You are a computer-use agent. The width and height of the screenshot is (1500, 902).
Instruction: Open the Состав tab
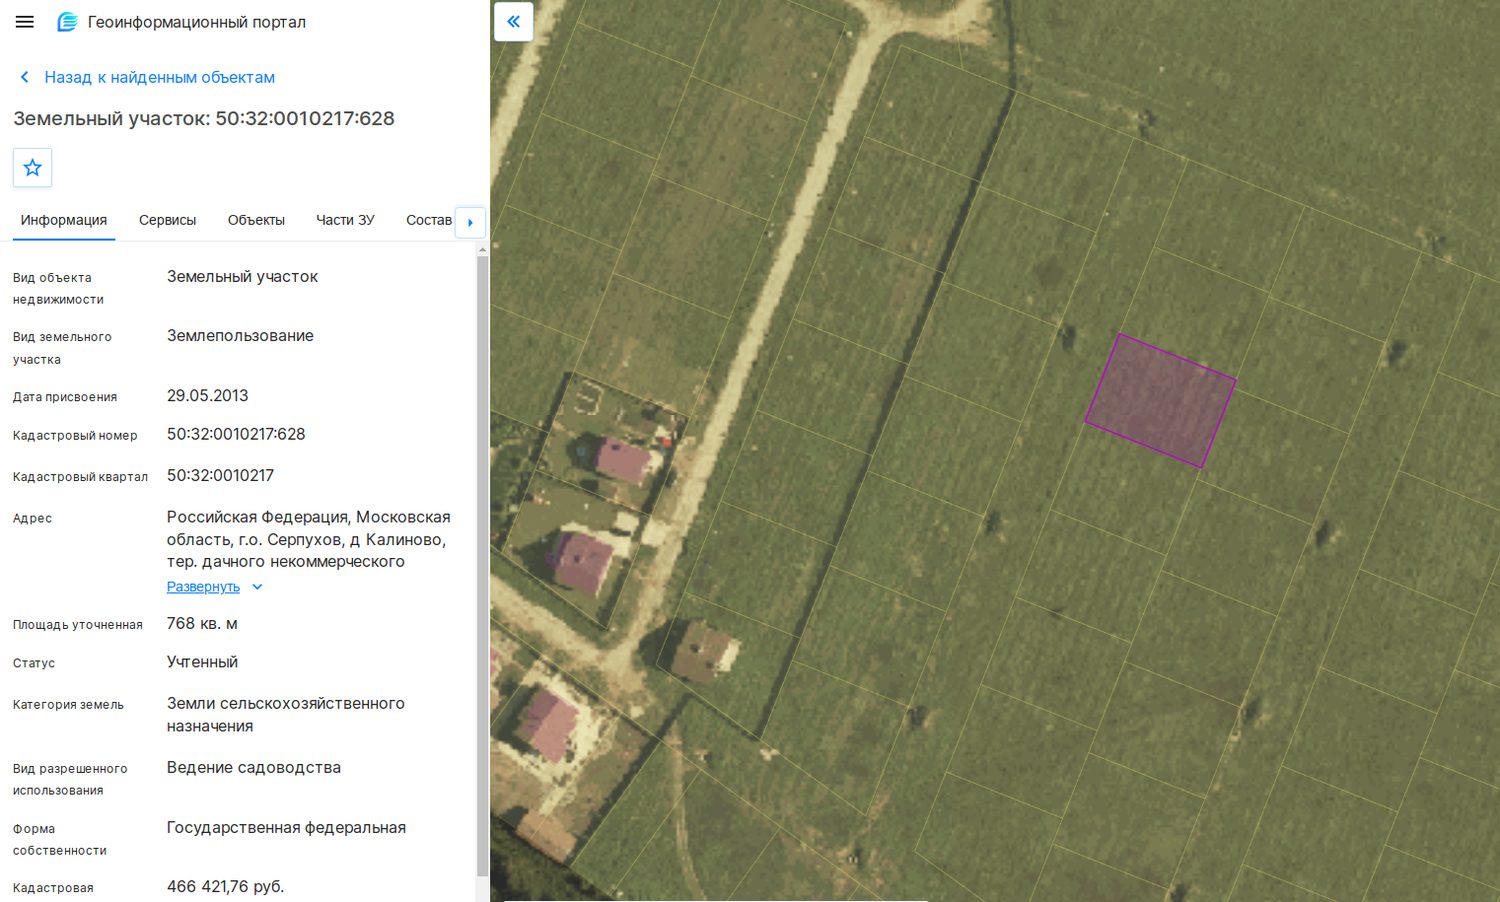click(429, 220)
